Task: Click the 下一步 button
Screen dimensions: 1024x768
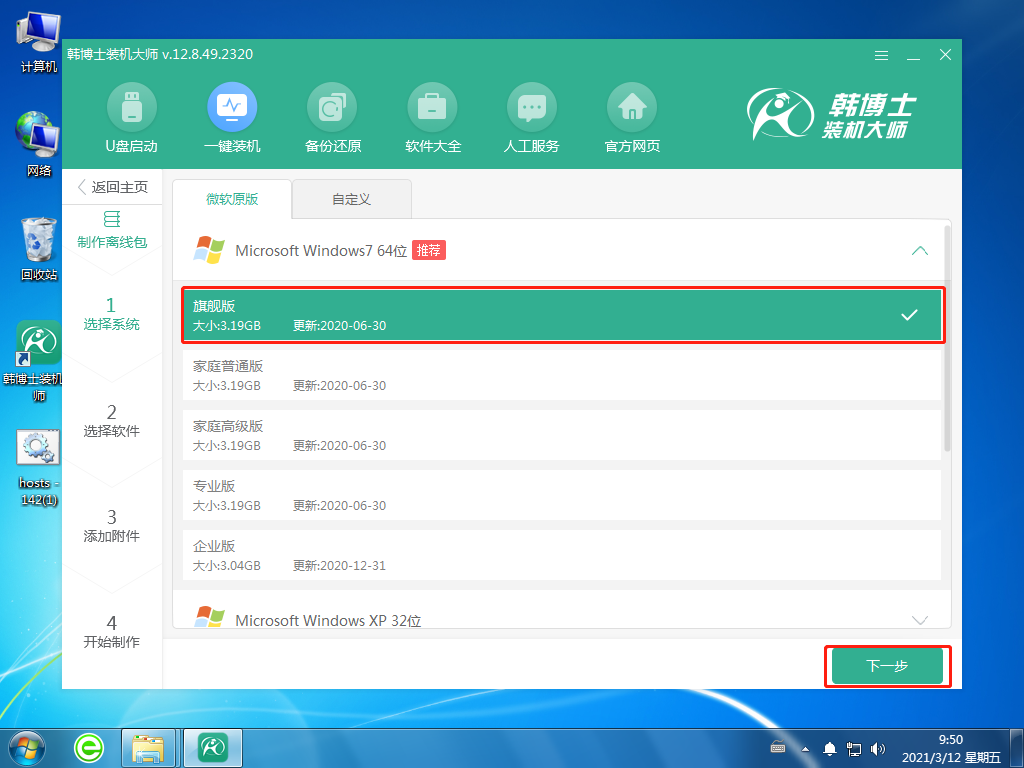Action: [887, 666]
